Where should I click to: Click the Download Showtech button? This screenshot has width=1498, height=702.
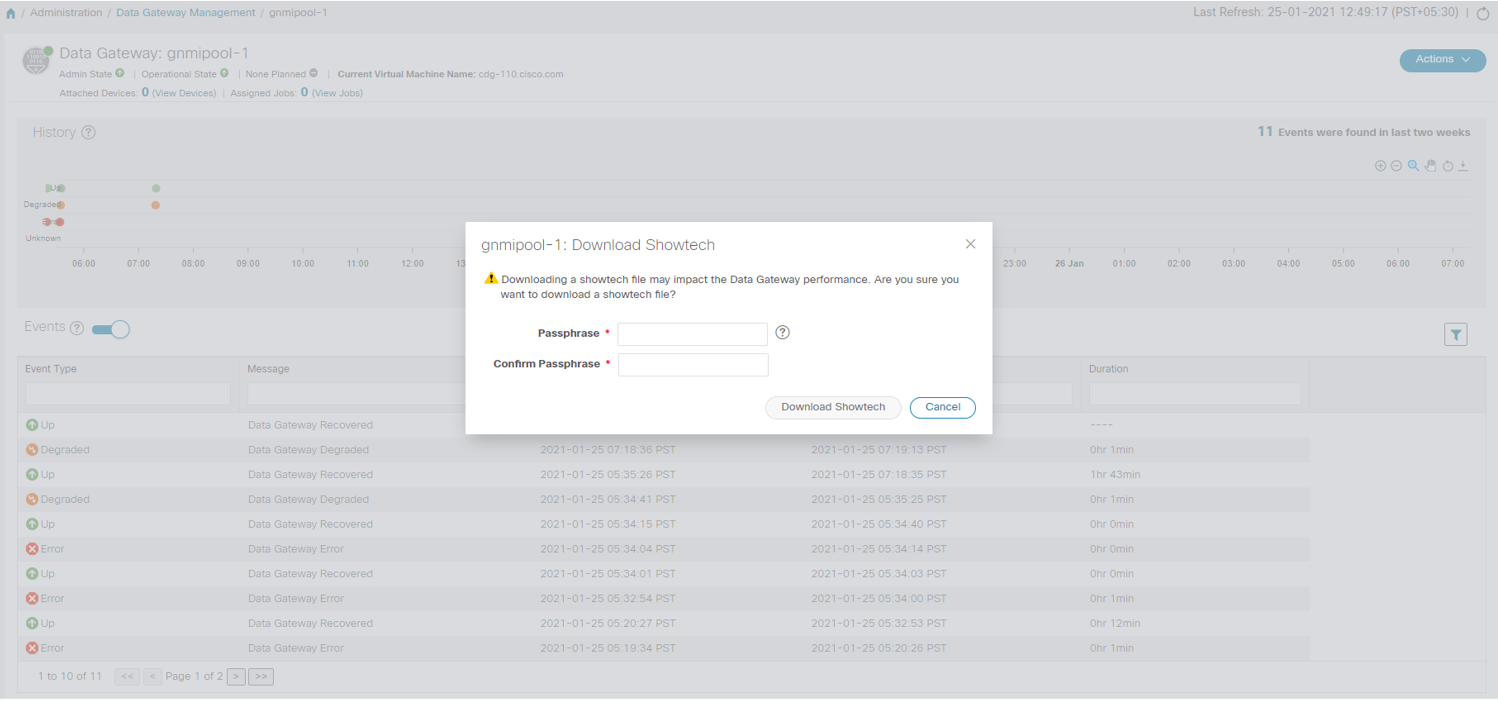coord(833,408)
